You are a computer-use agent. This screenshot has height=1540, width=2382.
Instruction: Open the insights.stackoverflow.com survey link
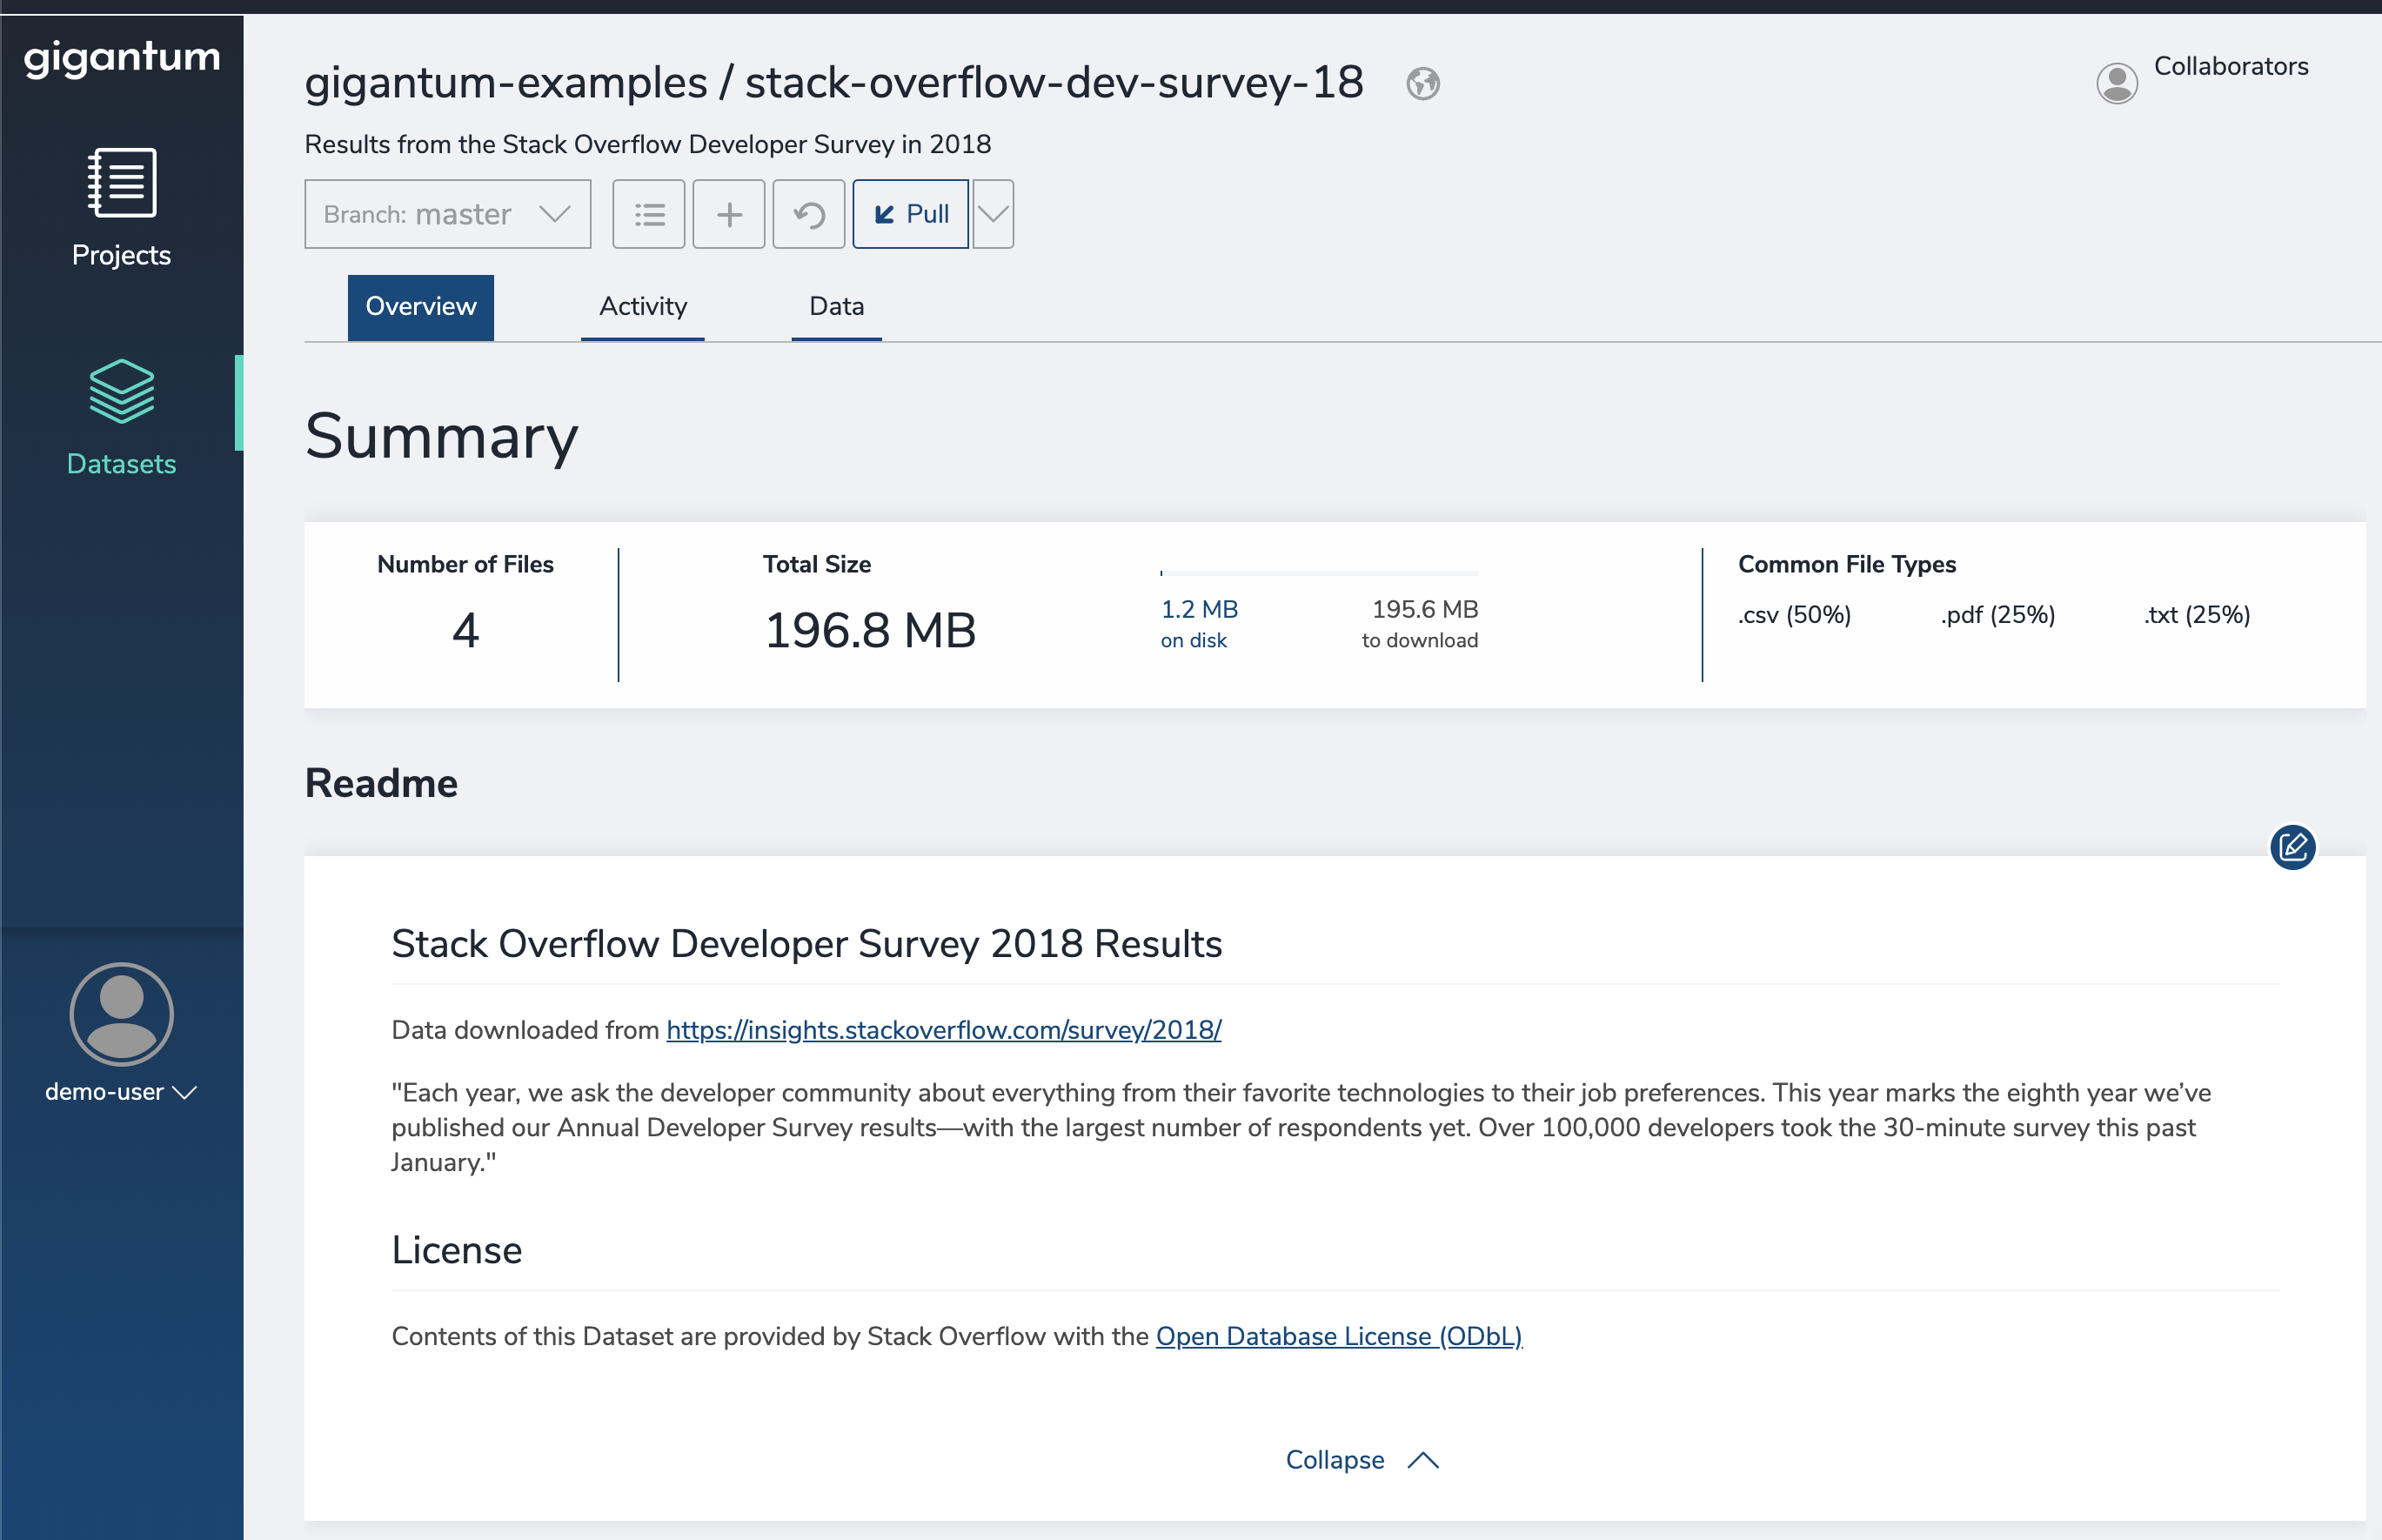(943, 1030)
